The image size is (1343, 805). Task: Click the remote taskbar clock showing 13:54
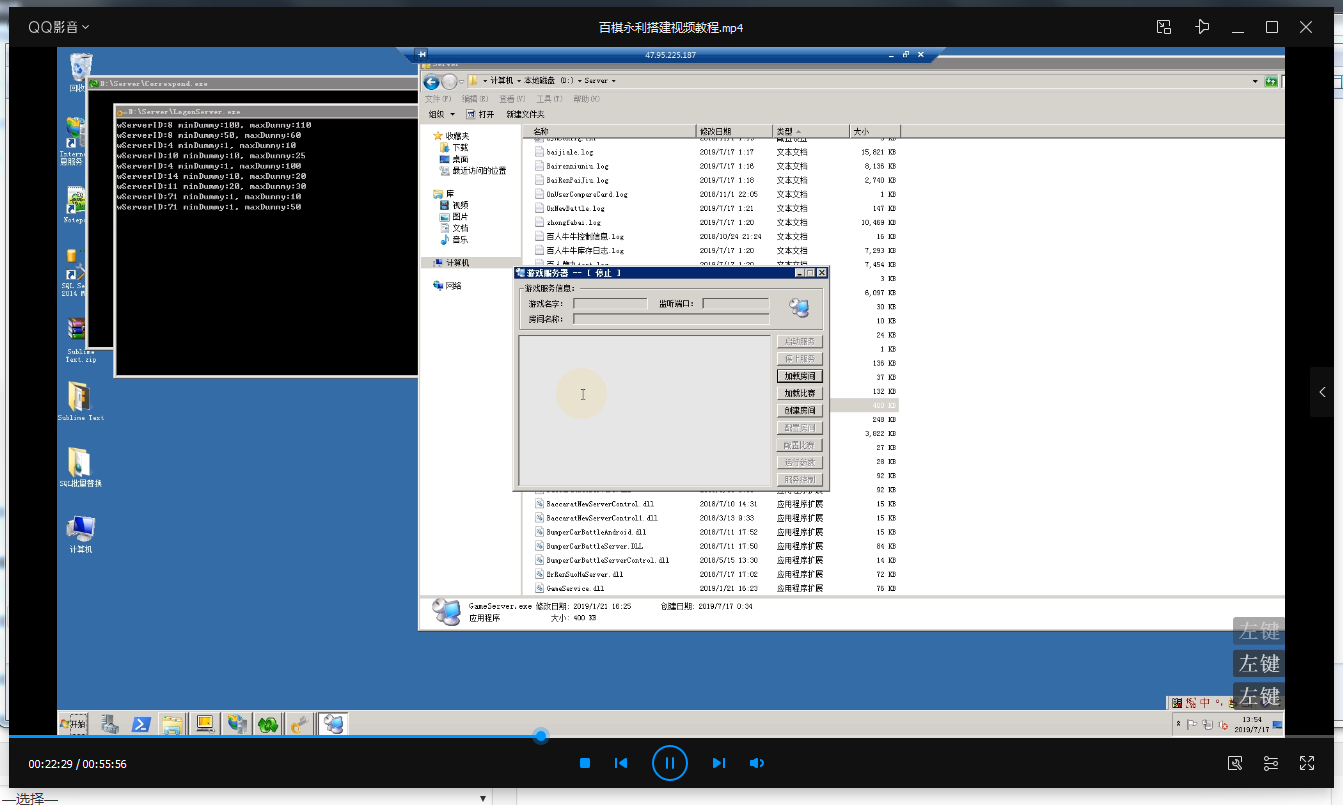[x=1251, y=724]
